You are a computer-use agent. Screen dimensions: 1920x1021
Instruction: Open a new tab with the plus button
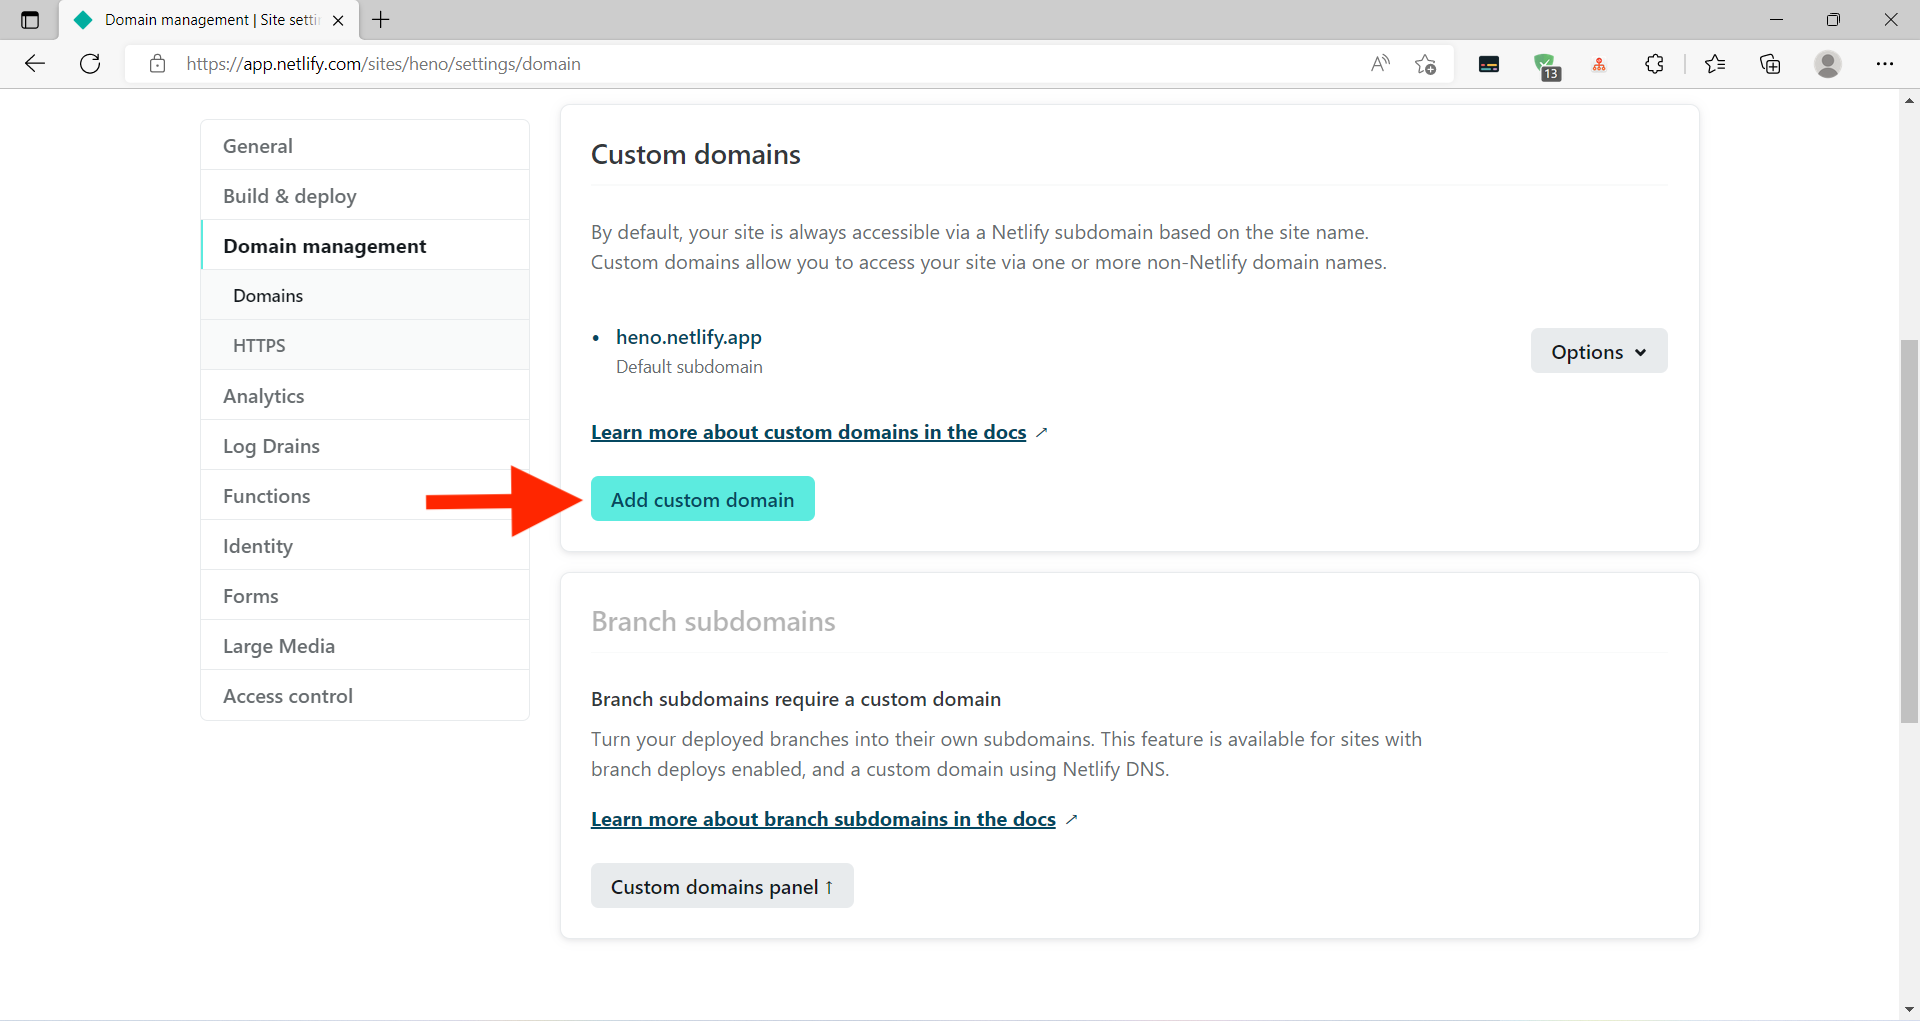(380, 20)
